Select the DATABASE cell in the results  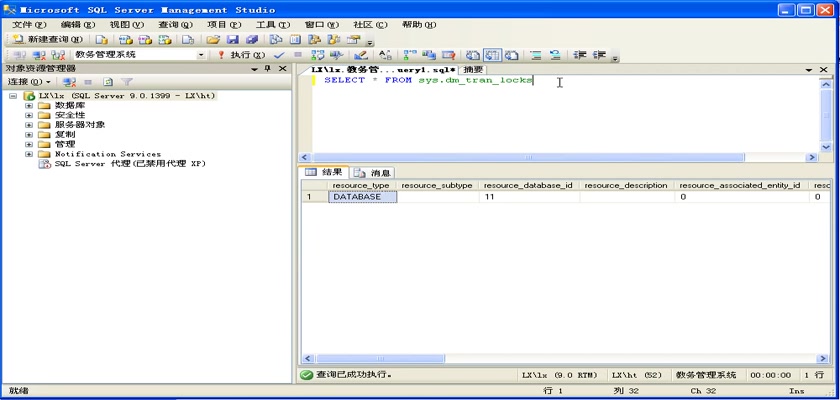[x=362, y=197]
